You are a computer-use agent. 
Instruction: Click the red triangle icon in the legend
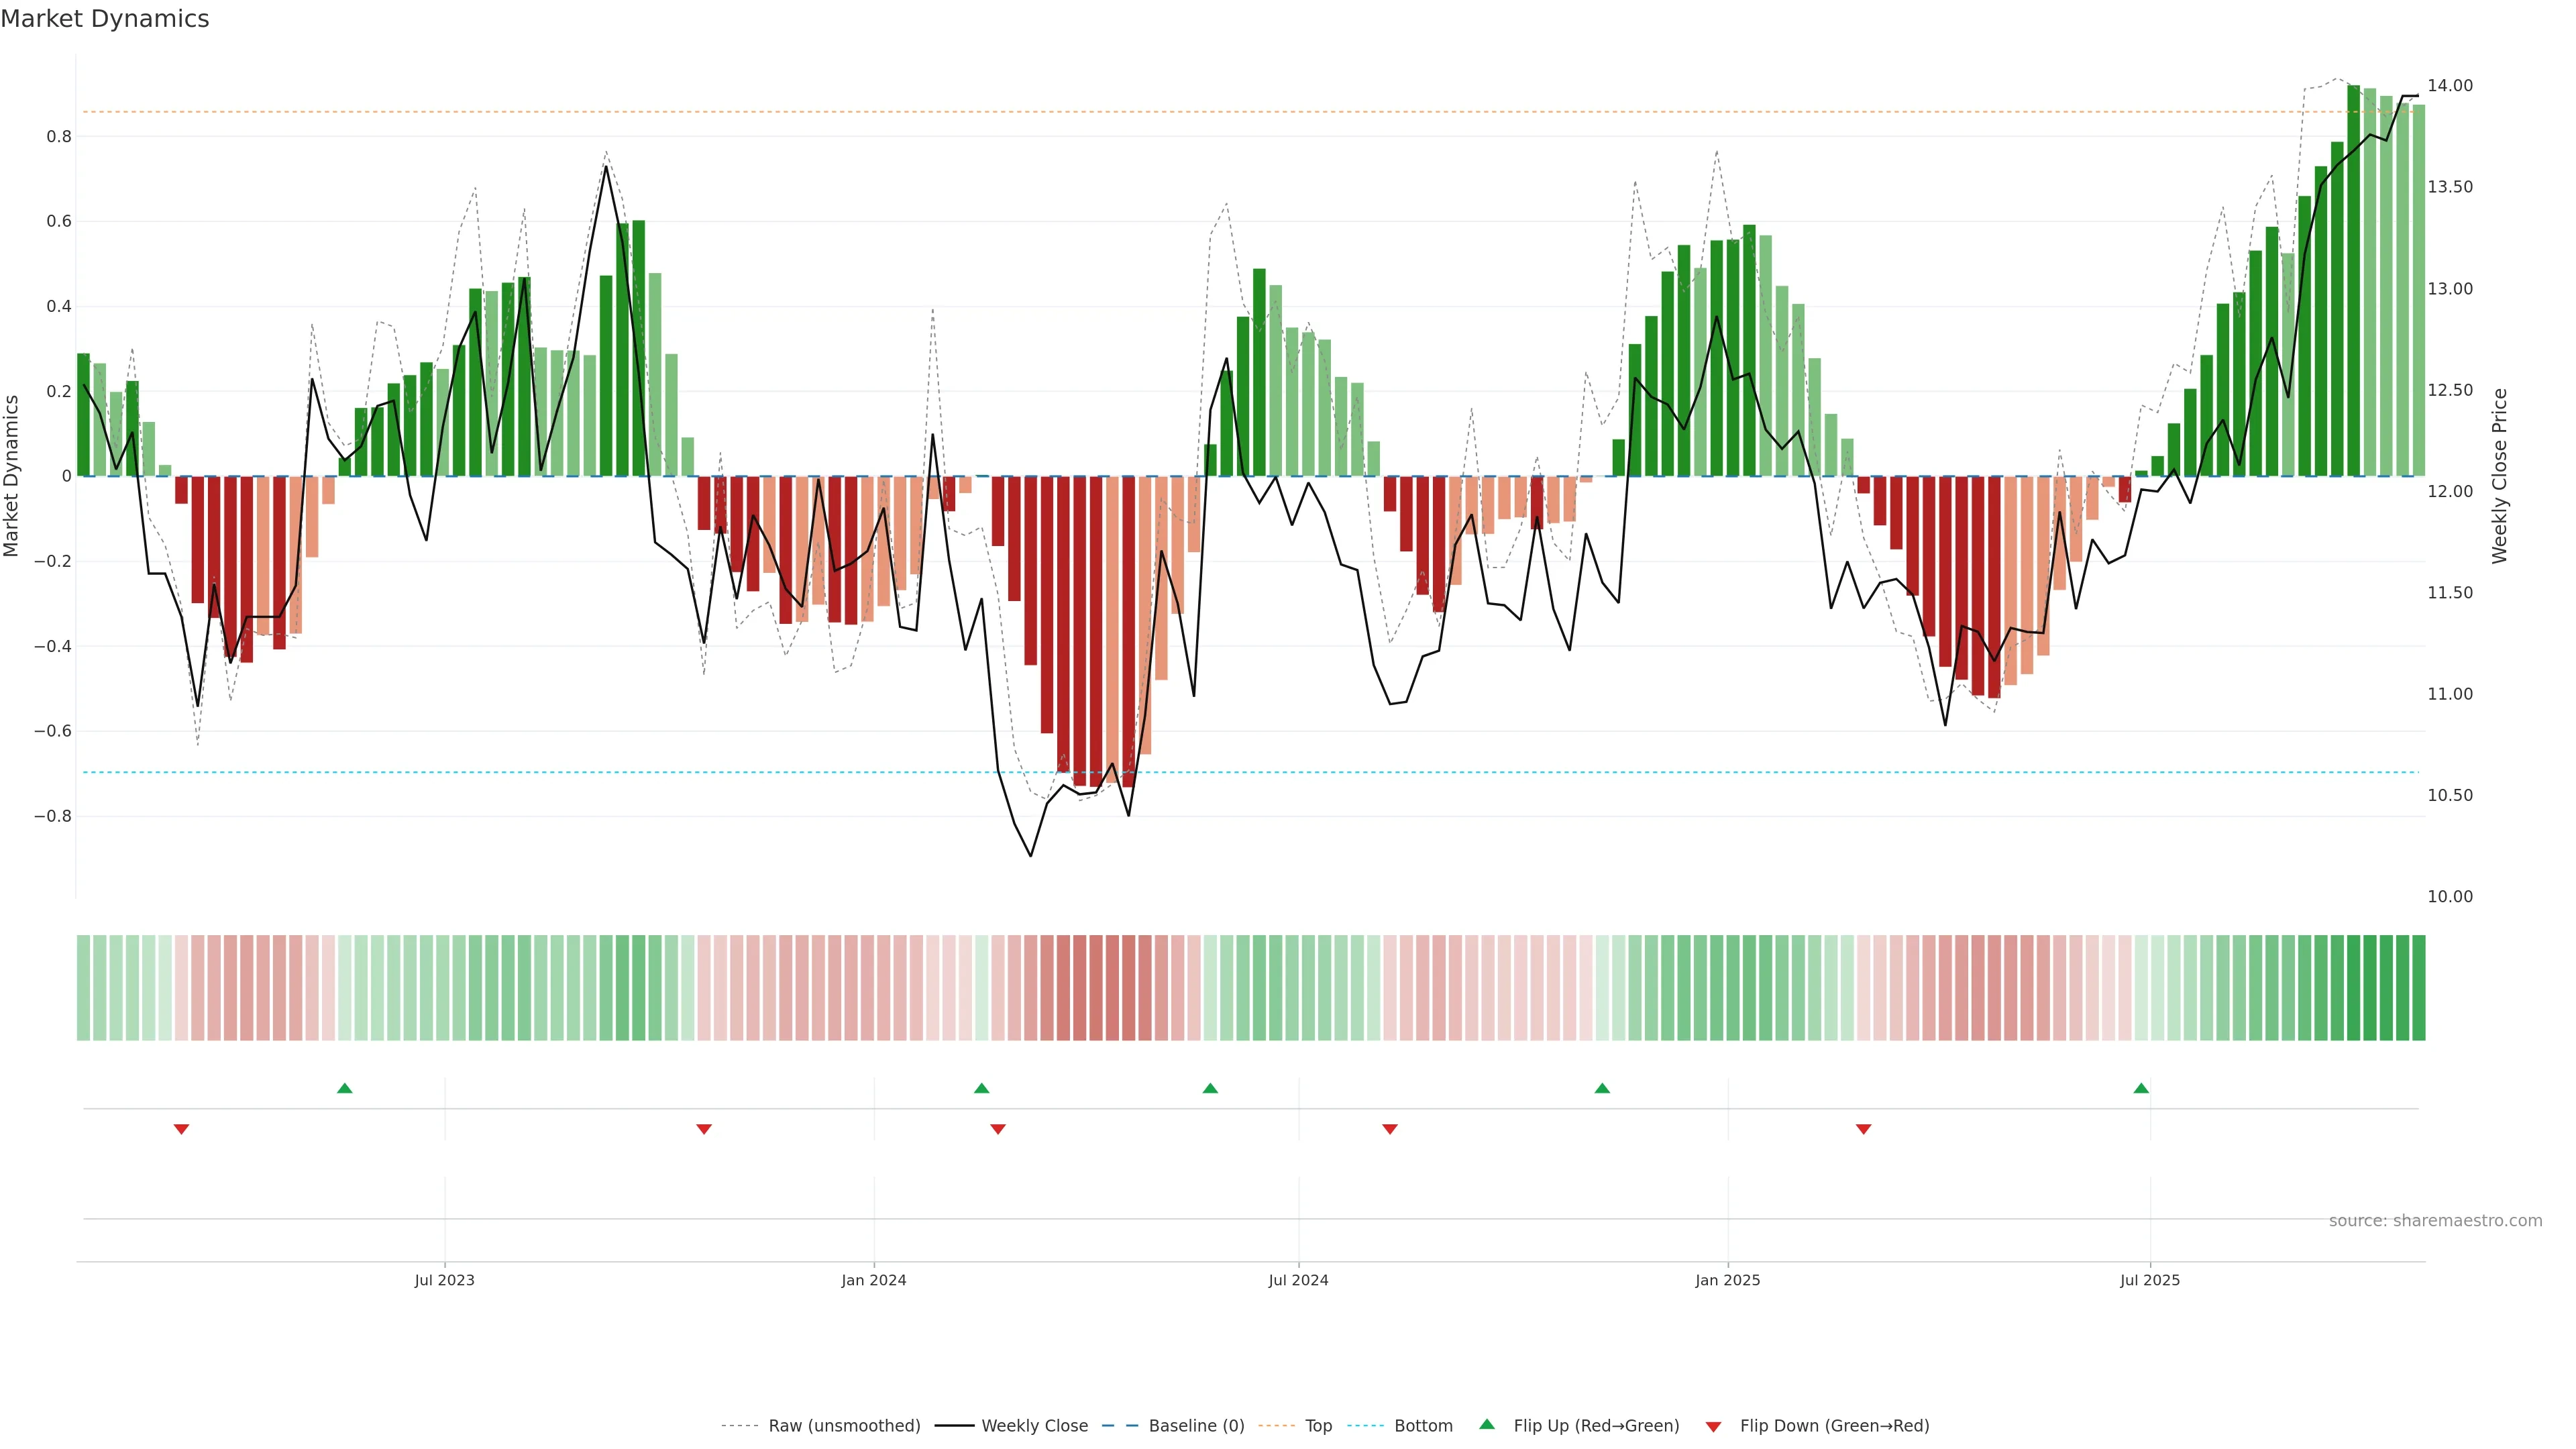pos(1713,1427)
